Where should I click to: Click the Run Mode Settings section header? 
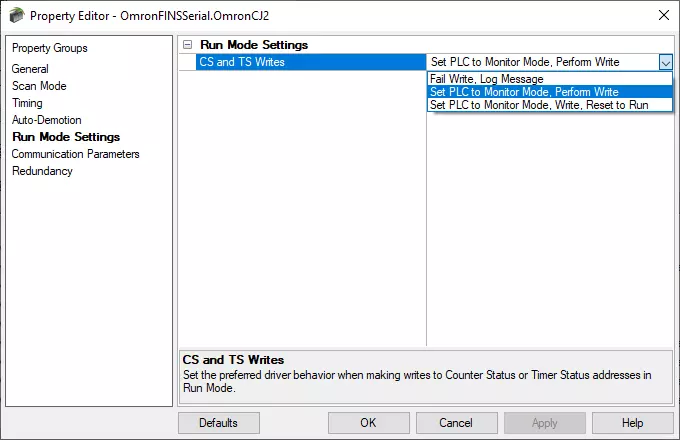(254, 45)
